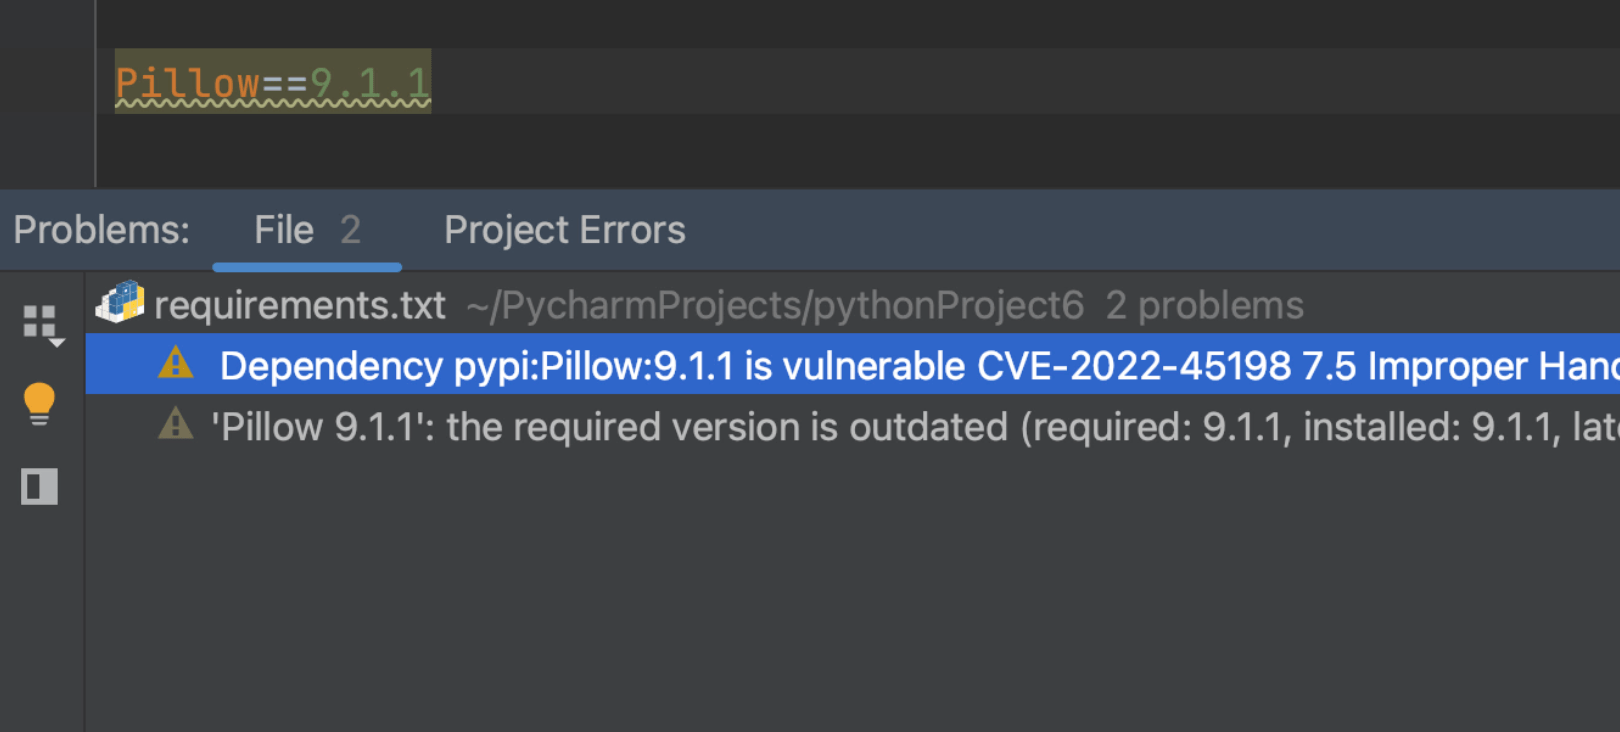Click the '2 problems' count text

1204,306
